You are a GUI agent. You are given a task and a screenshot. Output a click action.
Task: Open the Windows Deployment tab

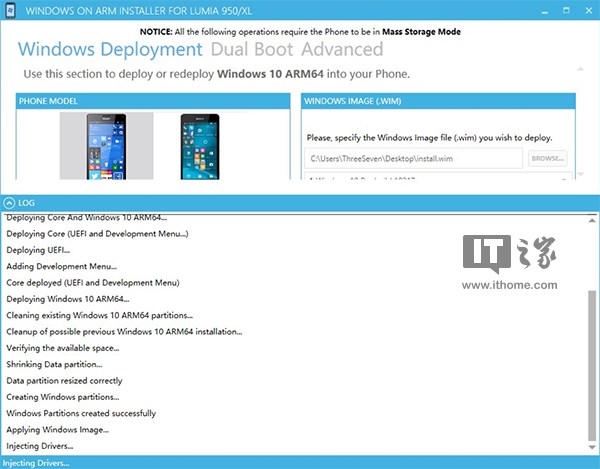(110, 49)
